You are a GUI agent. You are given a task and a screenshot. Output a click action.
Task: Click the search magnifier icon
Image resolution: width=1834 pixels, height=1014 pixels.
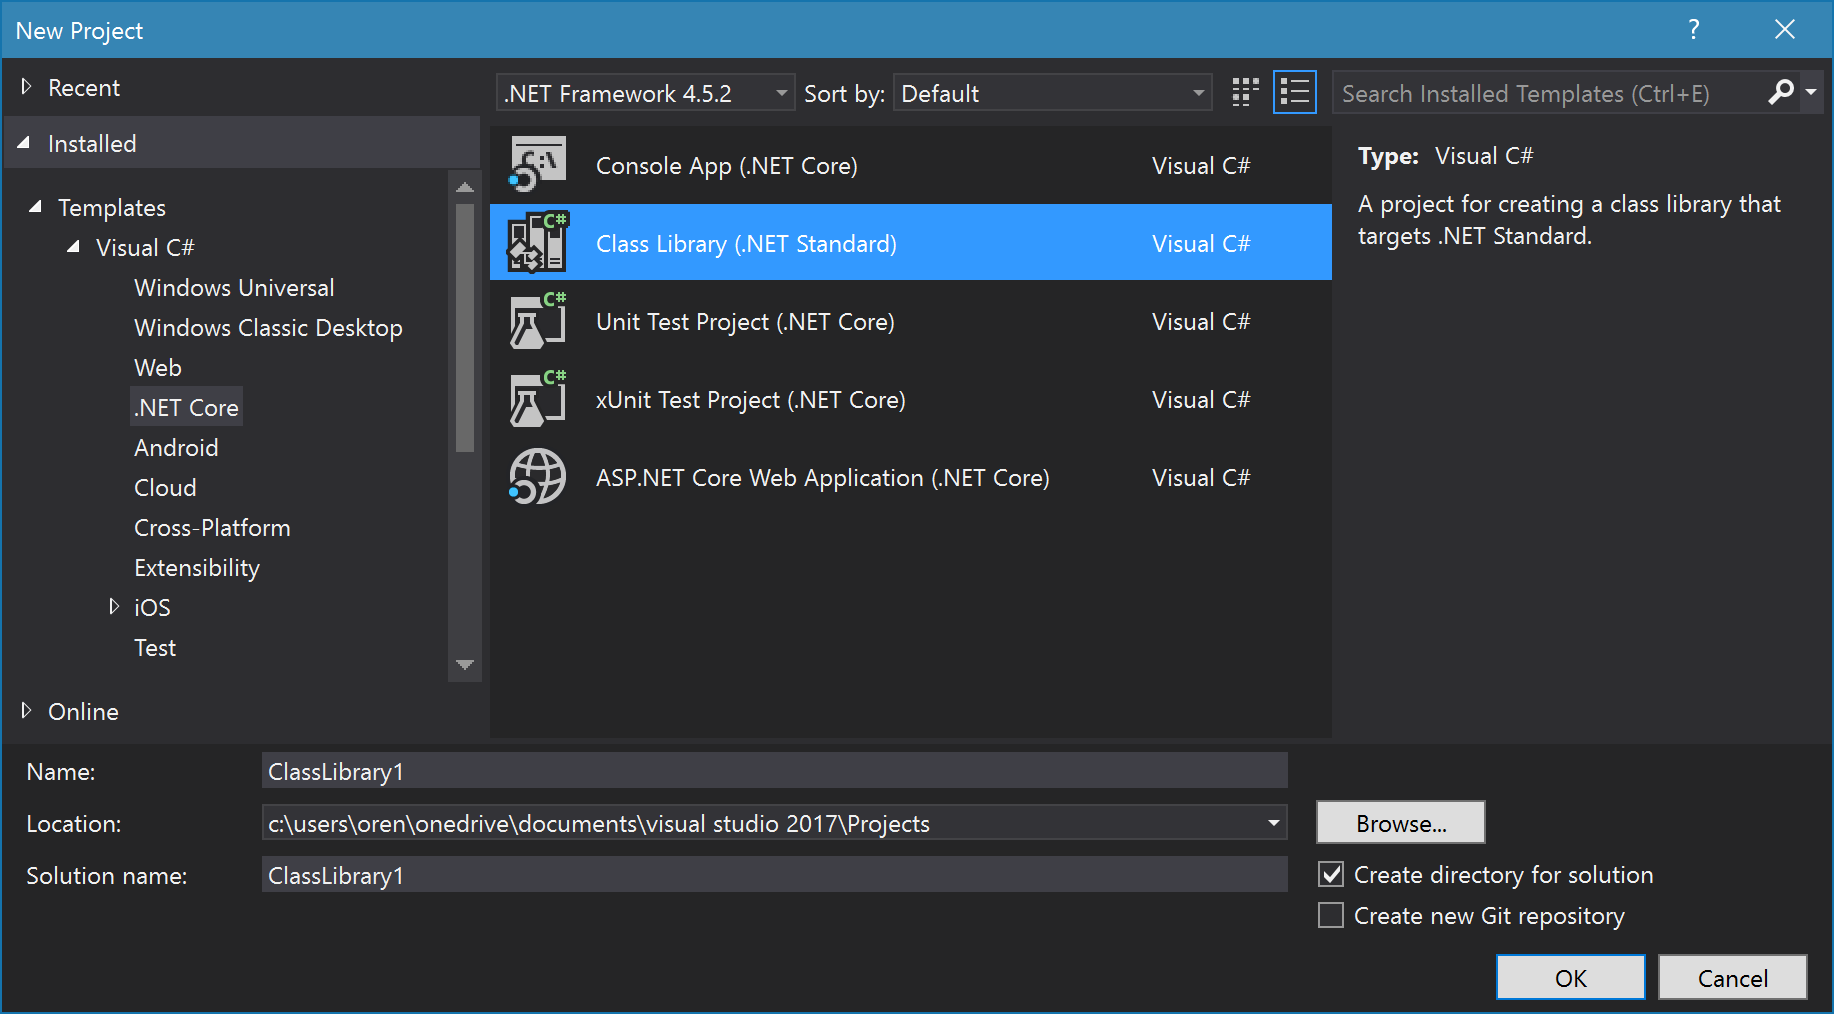(1780, 93)
